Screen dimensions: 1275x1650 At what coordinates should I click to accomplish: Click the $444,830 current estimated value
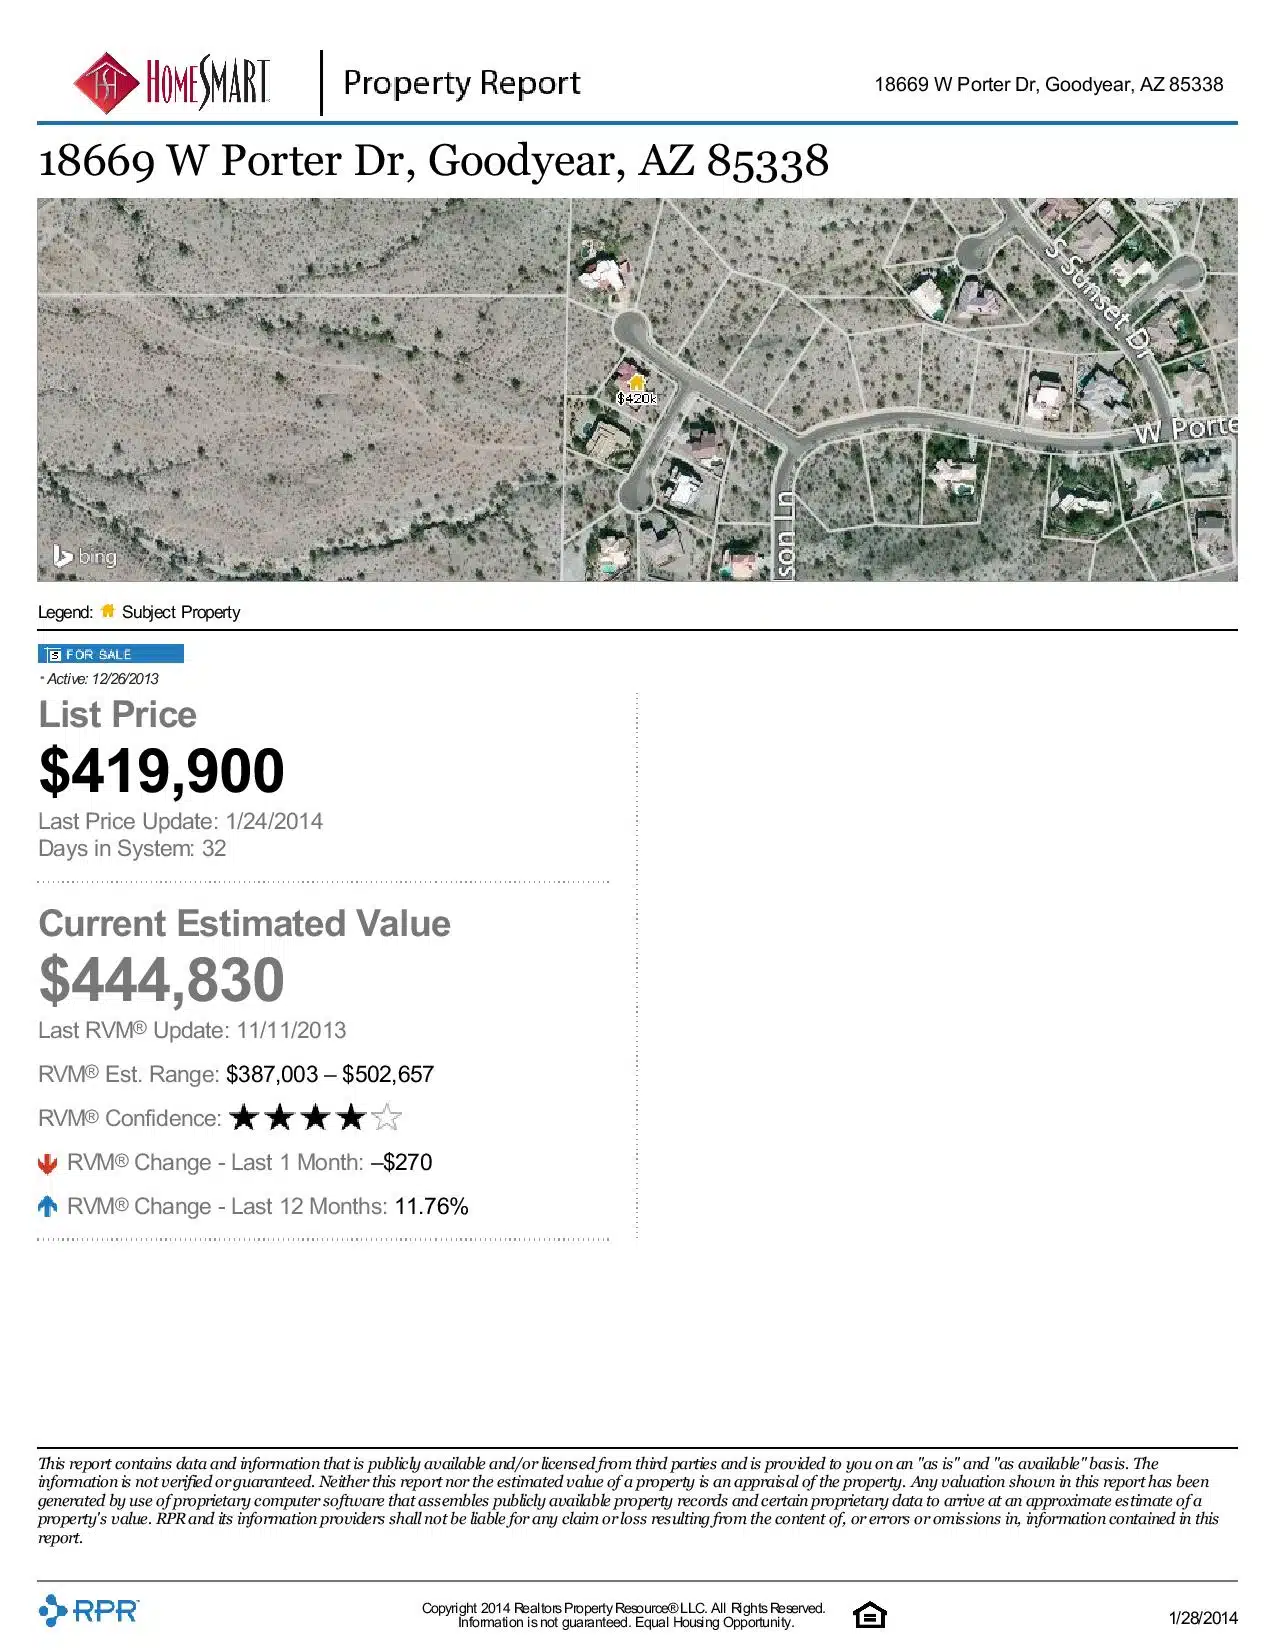[x=162, y=980]
